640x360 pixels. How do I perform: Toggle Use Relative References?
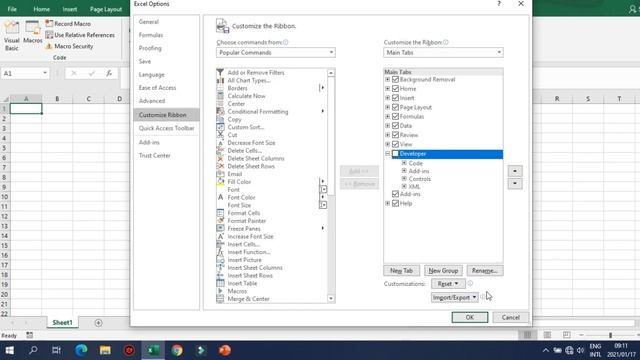pyautogui.click(x=80, y=35)
